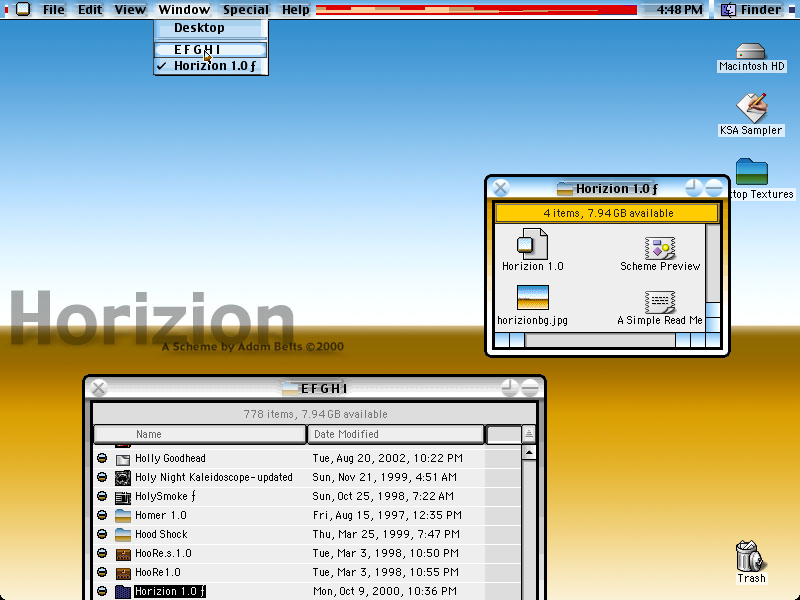Screen dimensions: 800x600
Task: Expand the Homer 1.0 folder row
Action: (102, 515)
